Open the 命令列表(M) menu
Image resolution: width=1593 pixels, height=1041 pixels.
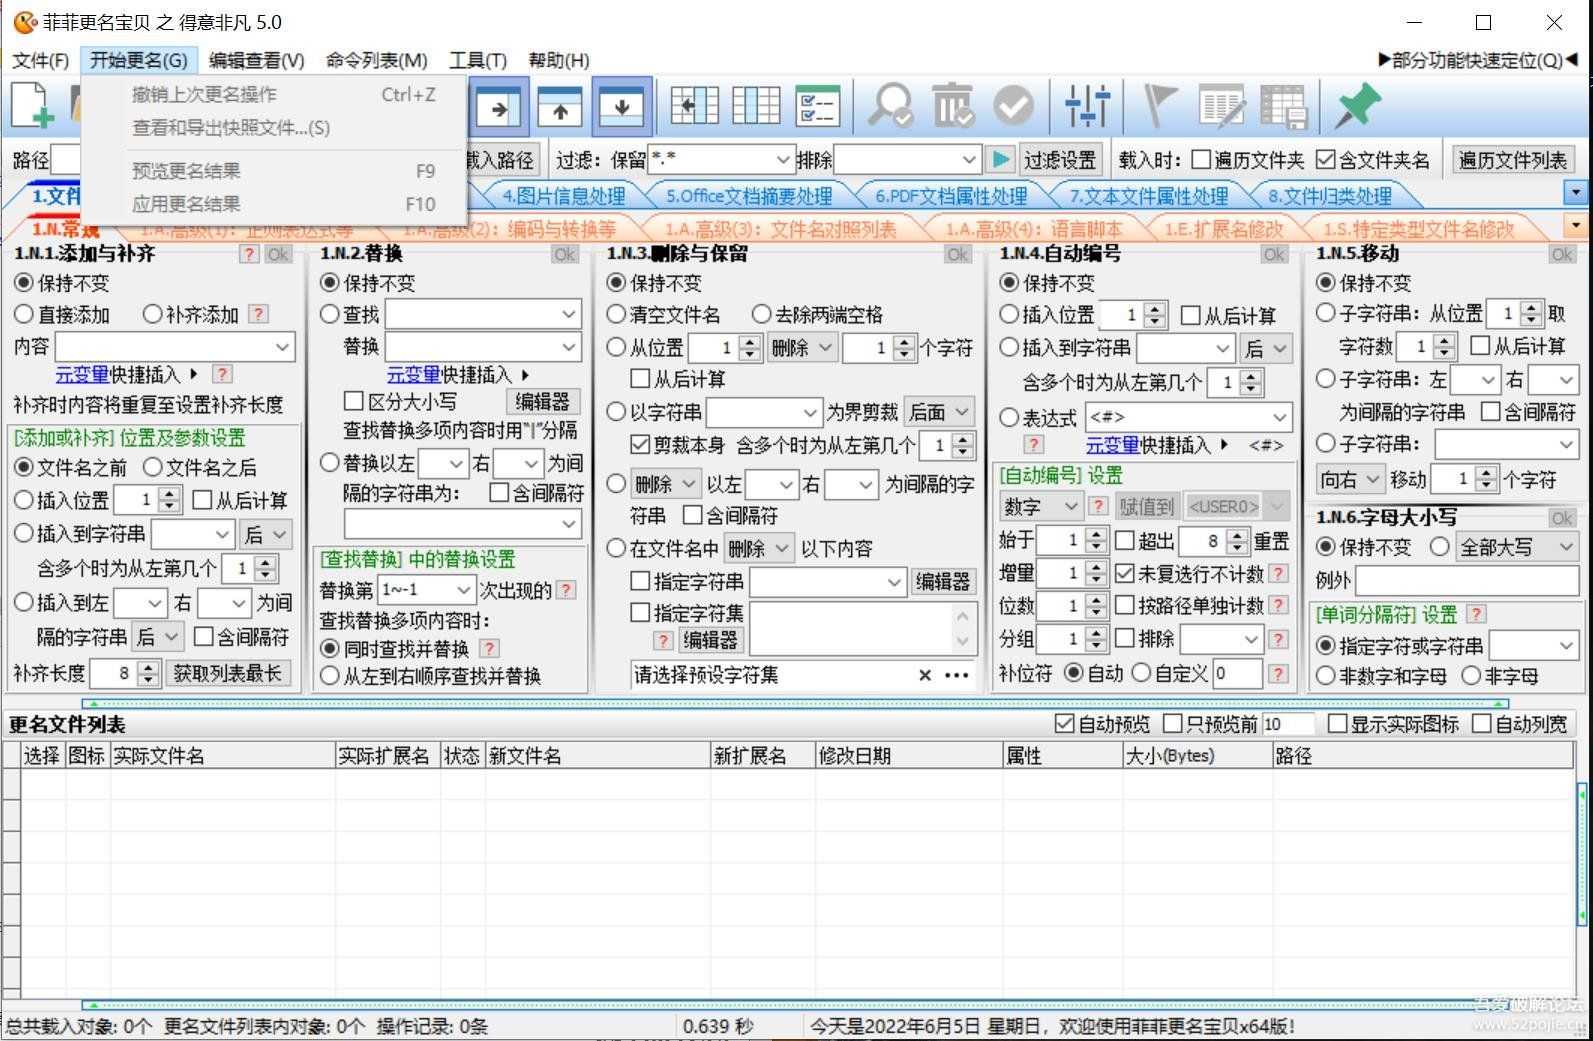point(377,60)
